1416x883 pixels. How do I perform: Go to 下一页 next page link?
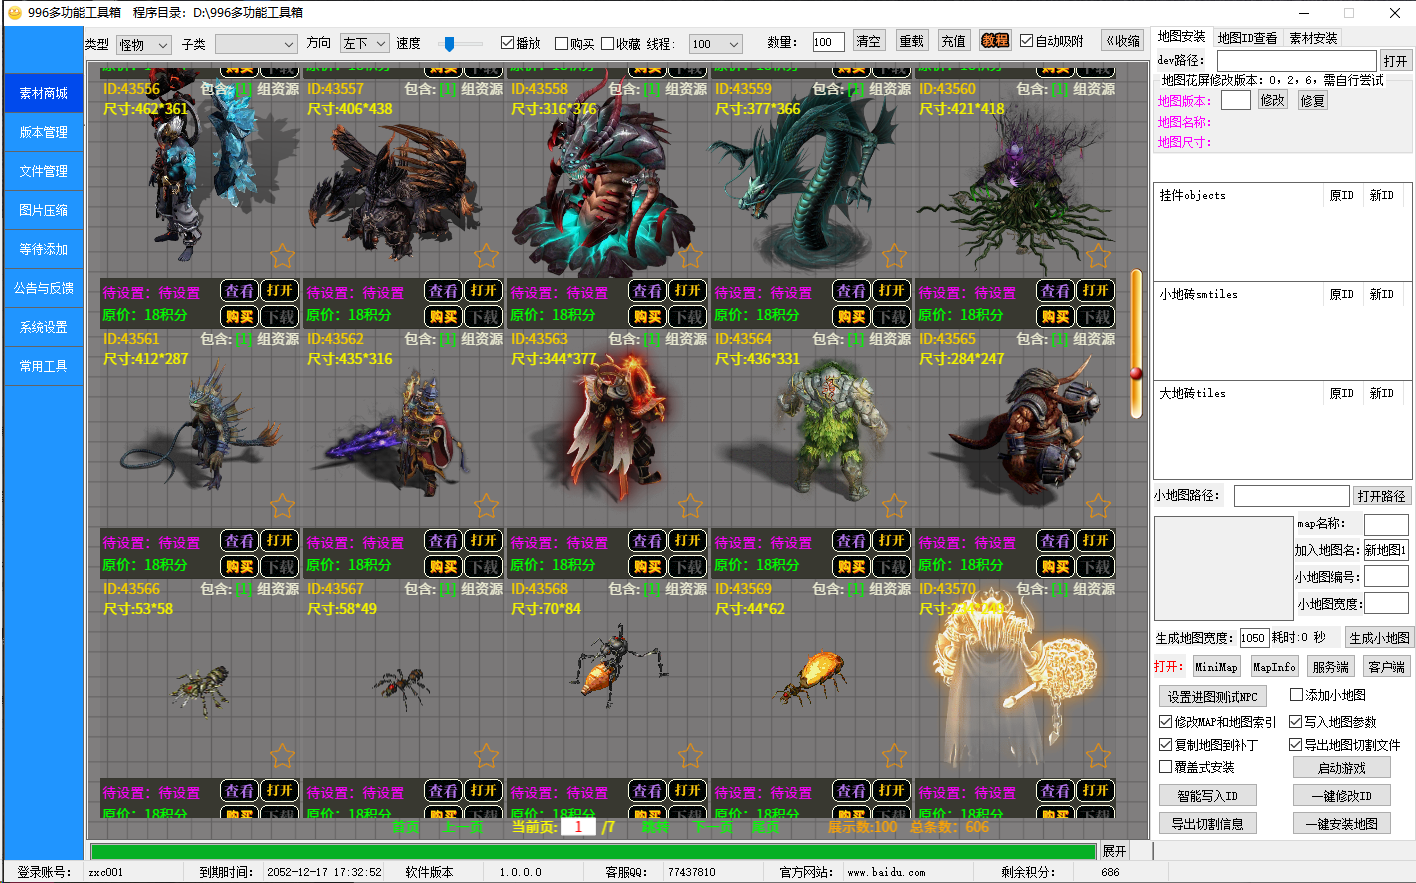coord(712,827)
